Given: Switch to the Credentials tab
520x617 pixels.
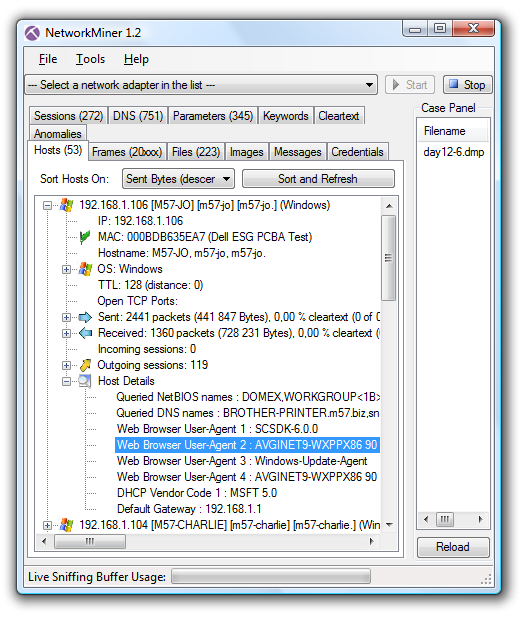Looking at the screenshot, I should coord(357,152).
